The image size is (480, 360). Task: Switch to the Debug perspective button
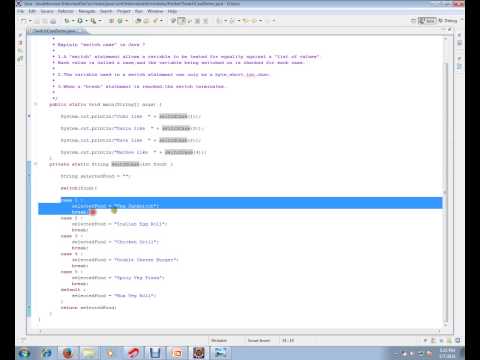point(448,21)
